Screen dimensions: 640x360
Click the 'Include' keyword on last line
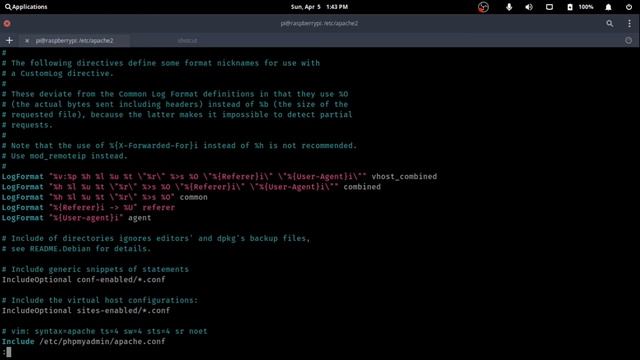pyautogui.click(x=18, y=341)
